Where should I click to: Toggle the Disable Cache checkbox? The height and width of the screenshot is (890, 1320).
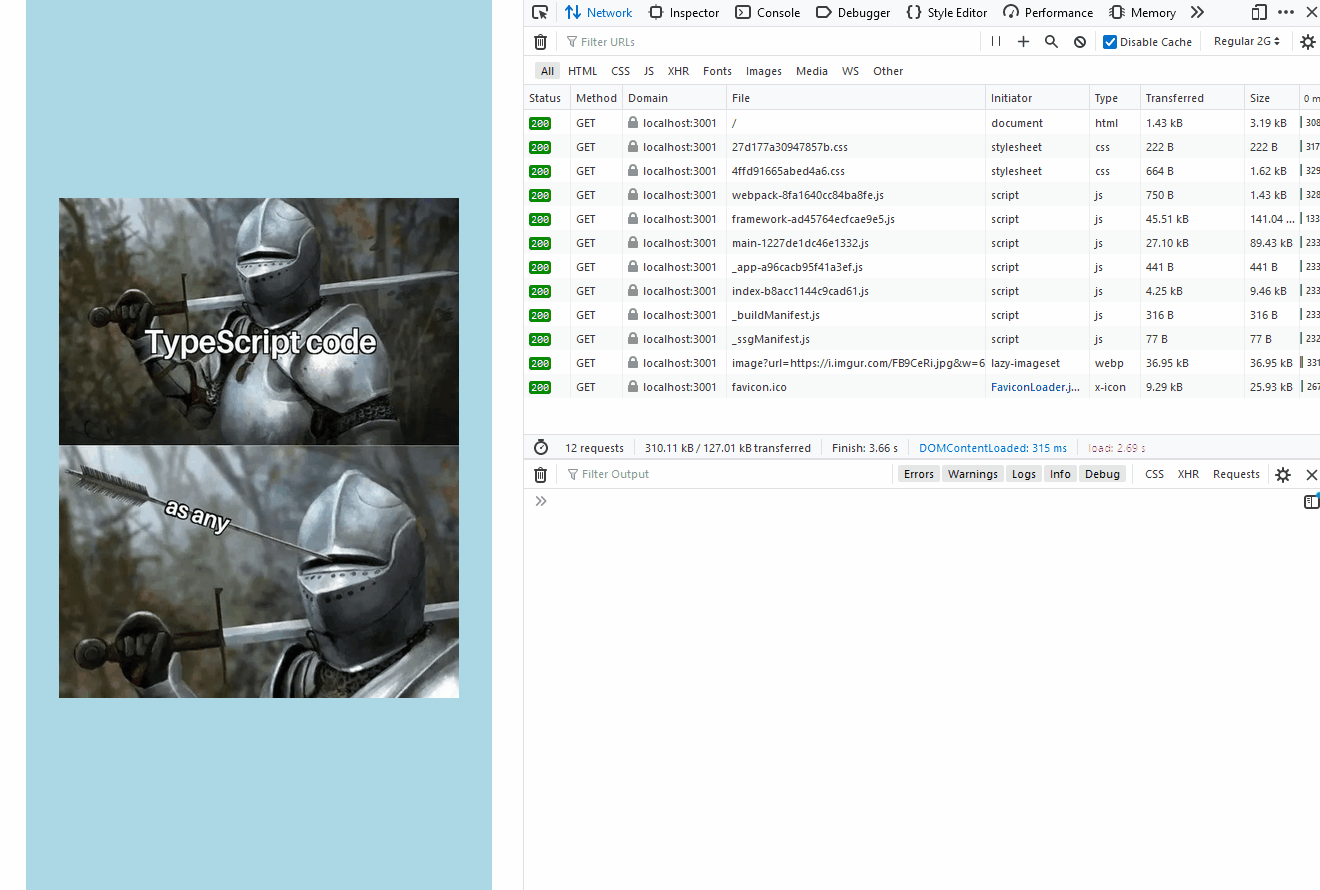pyautogui.click(x=1109, y=41)
